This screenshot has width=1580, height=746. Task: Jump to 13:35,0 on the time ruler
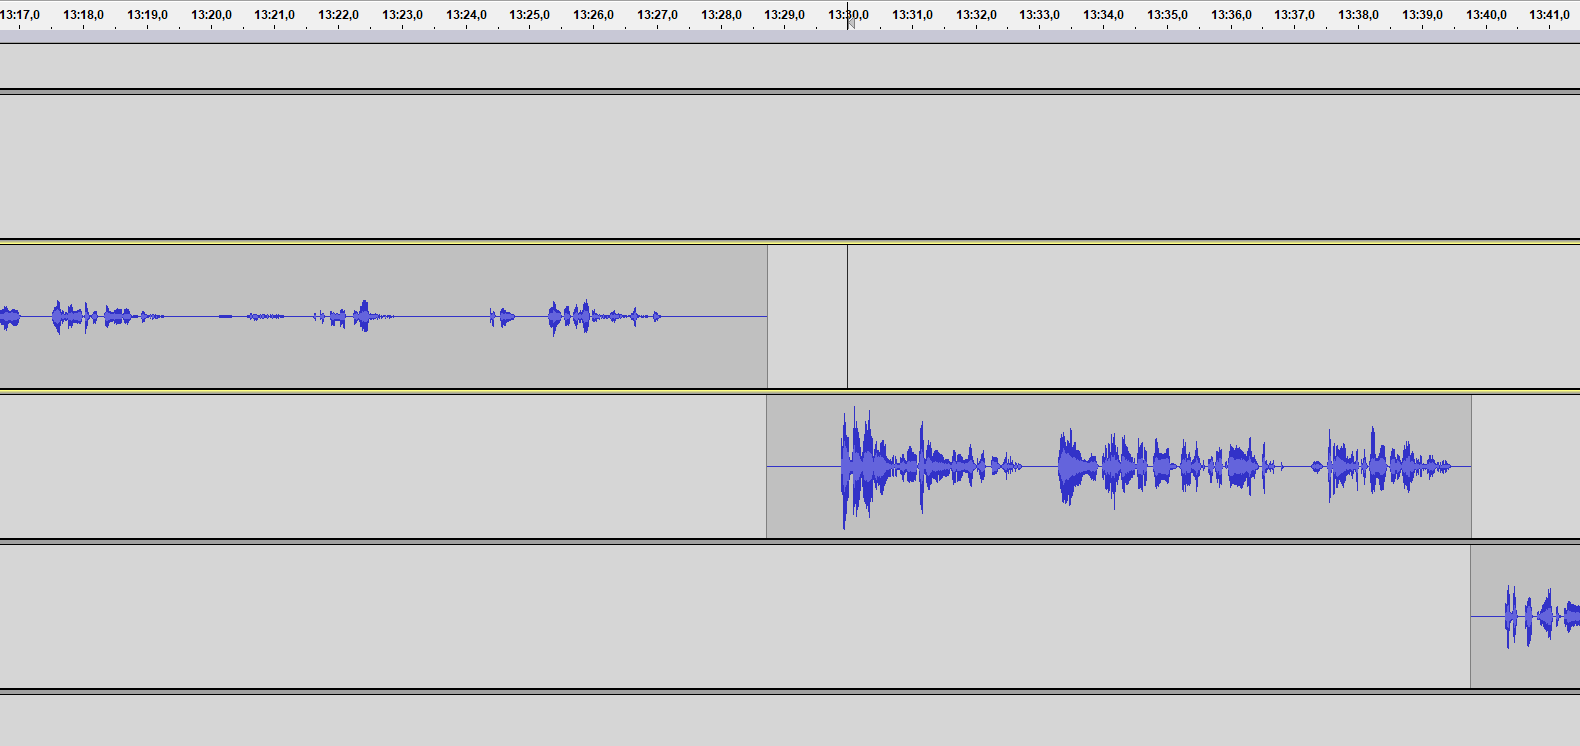(x=1167, y=15)
